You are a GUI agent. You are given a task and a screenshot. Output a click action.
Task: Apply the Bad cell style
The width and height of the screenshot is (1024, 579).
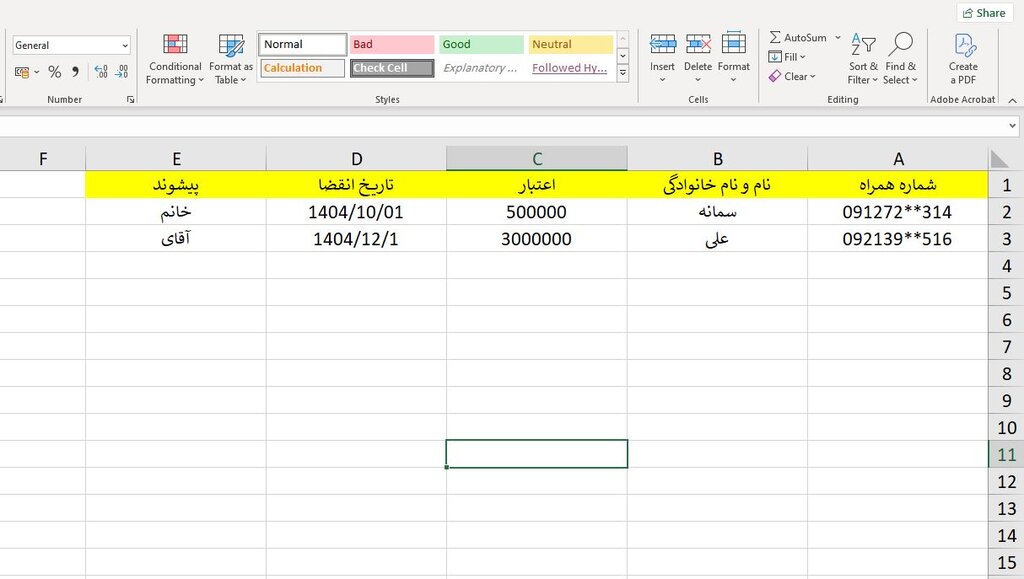point(392,45)
